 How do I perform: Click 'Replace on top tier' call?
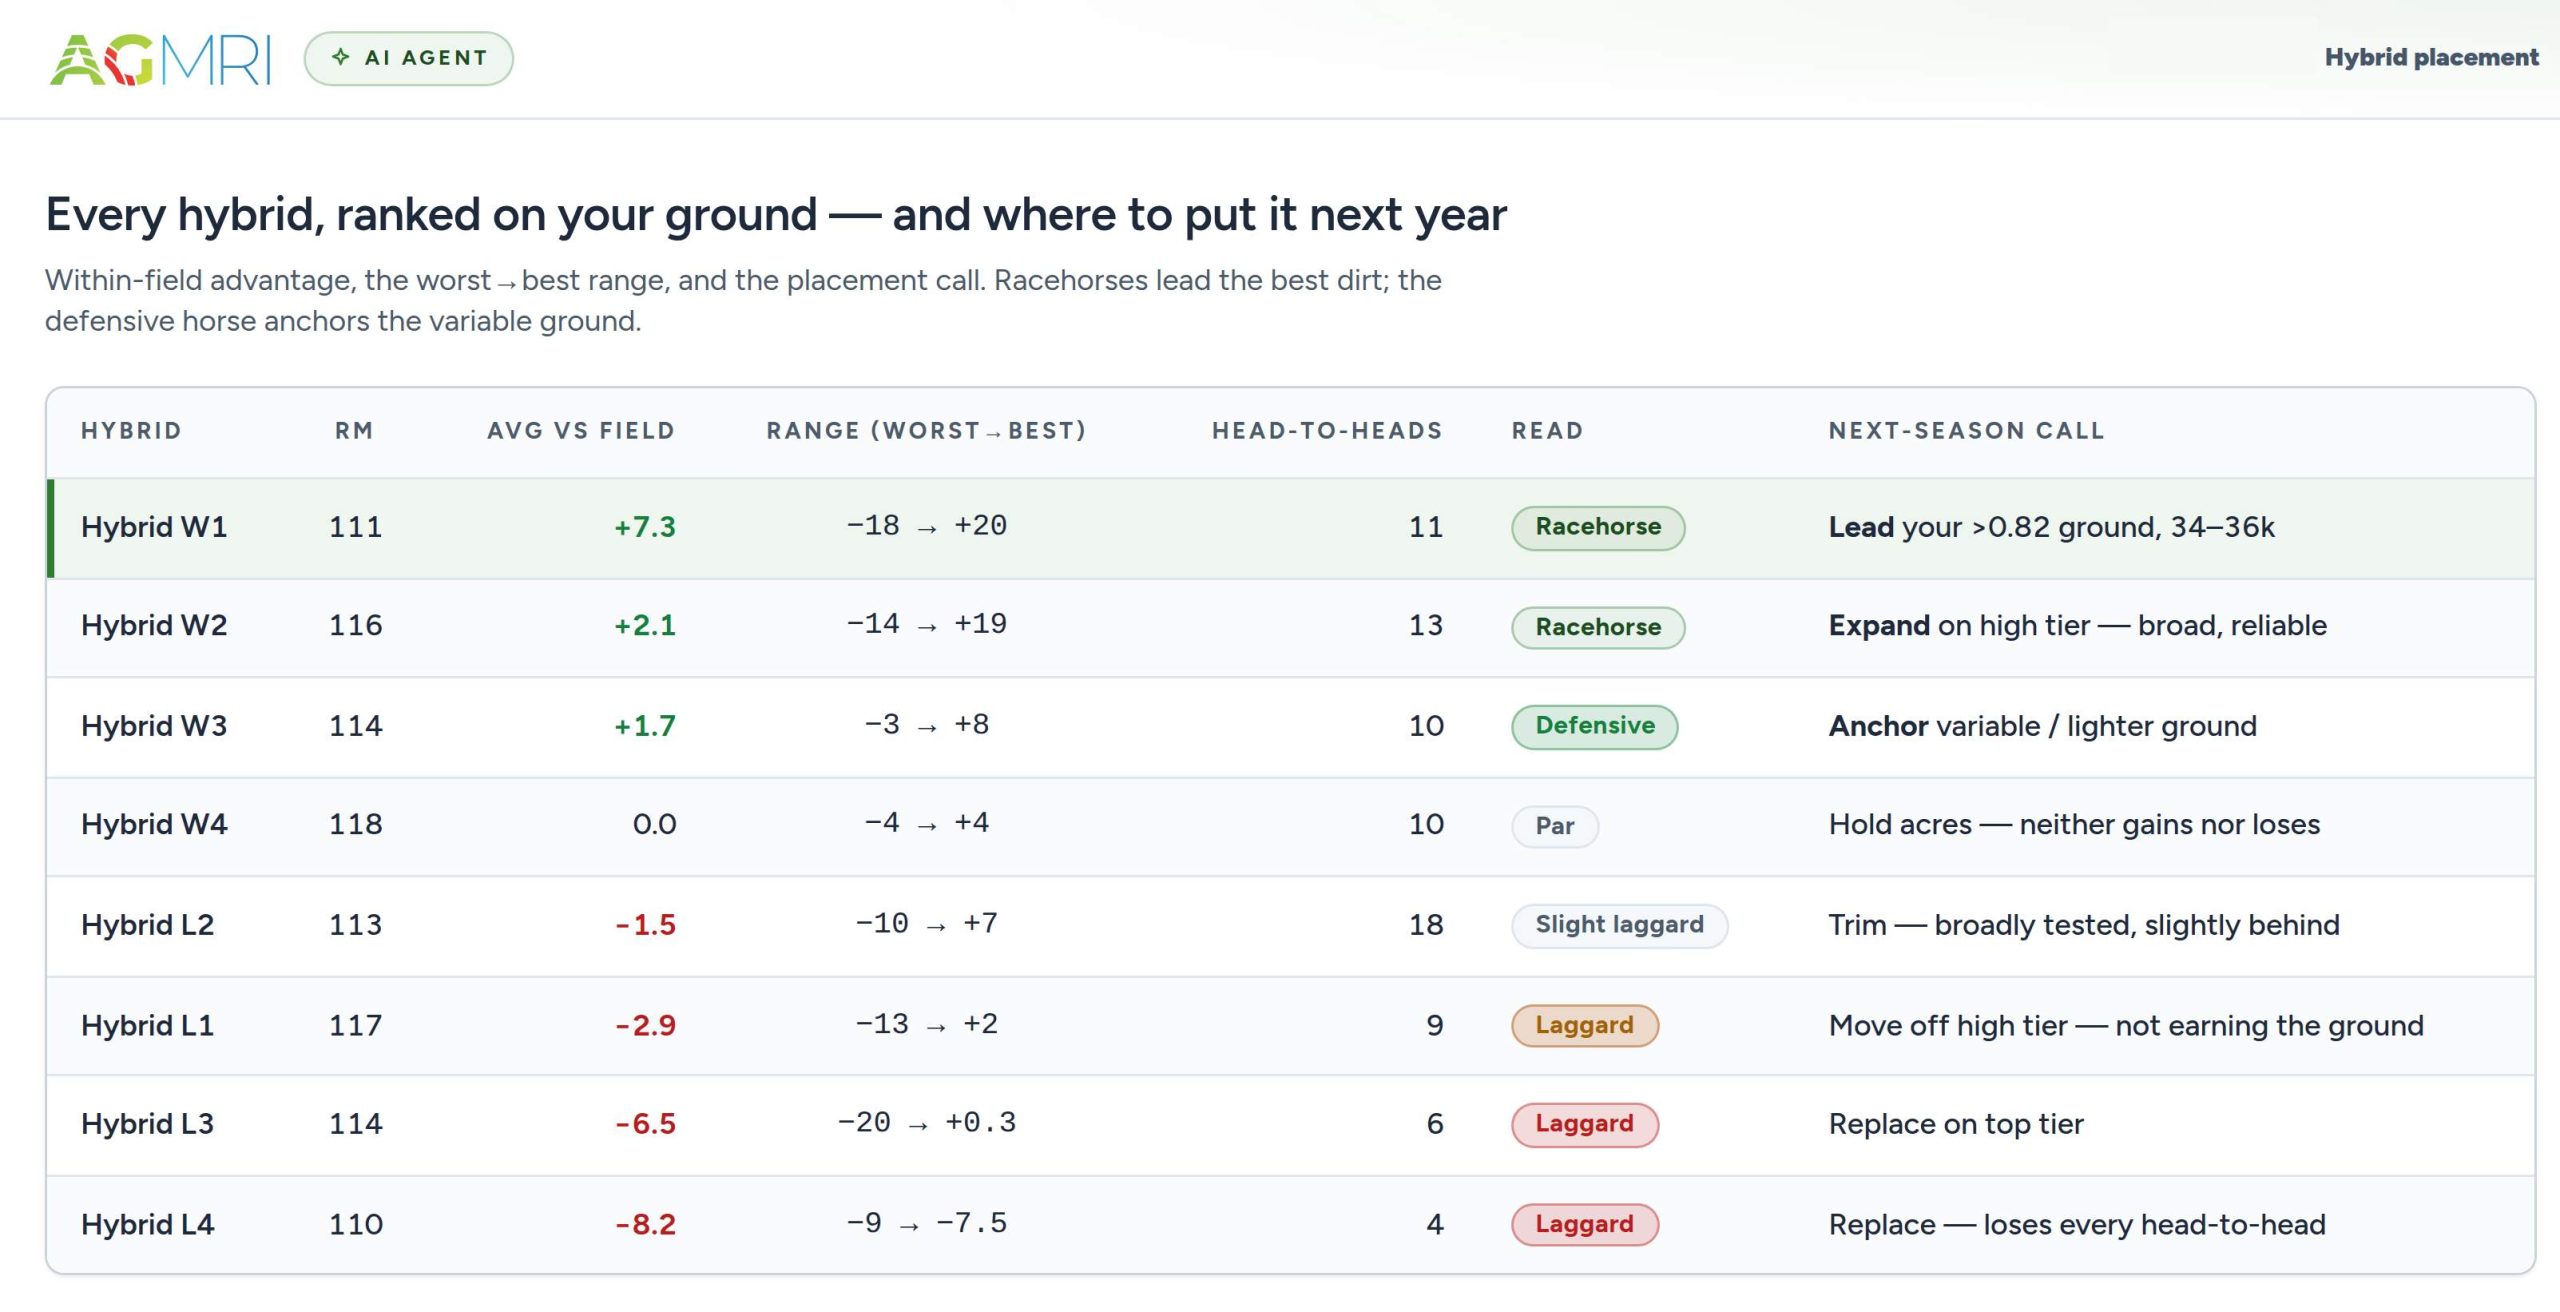point(1956,1124)
